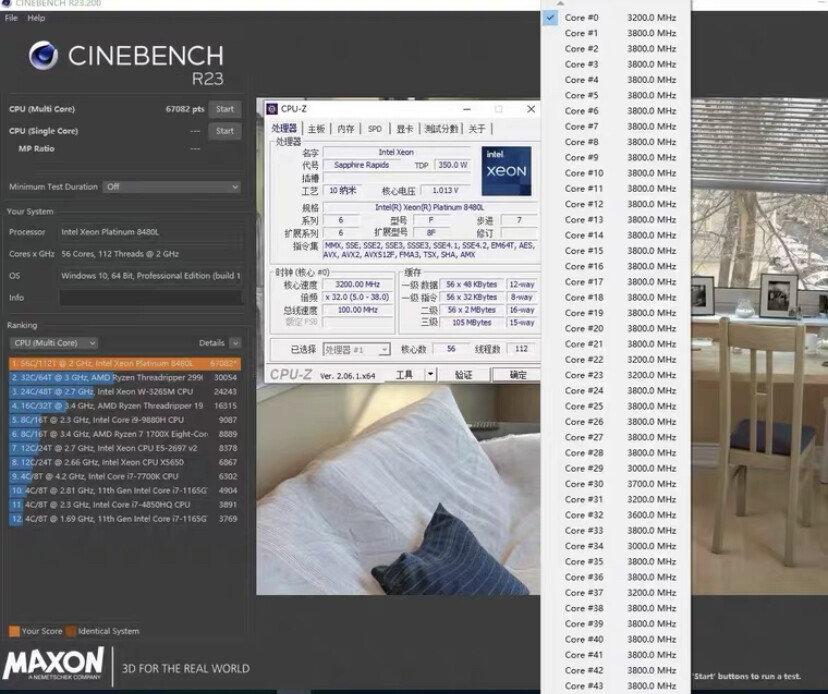Switch to the 关于 tab in CPU-Z
The width and height of the screenshot is (828, 694).
(x=476, y=129)
